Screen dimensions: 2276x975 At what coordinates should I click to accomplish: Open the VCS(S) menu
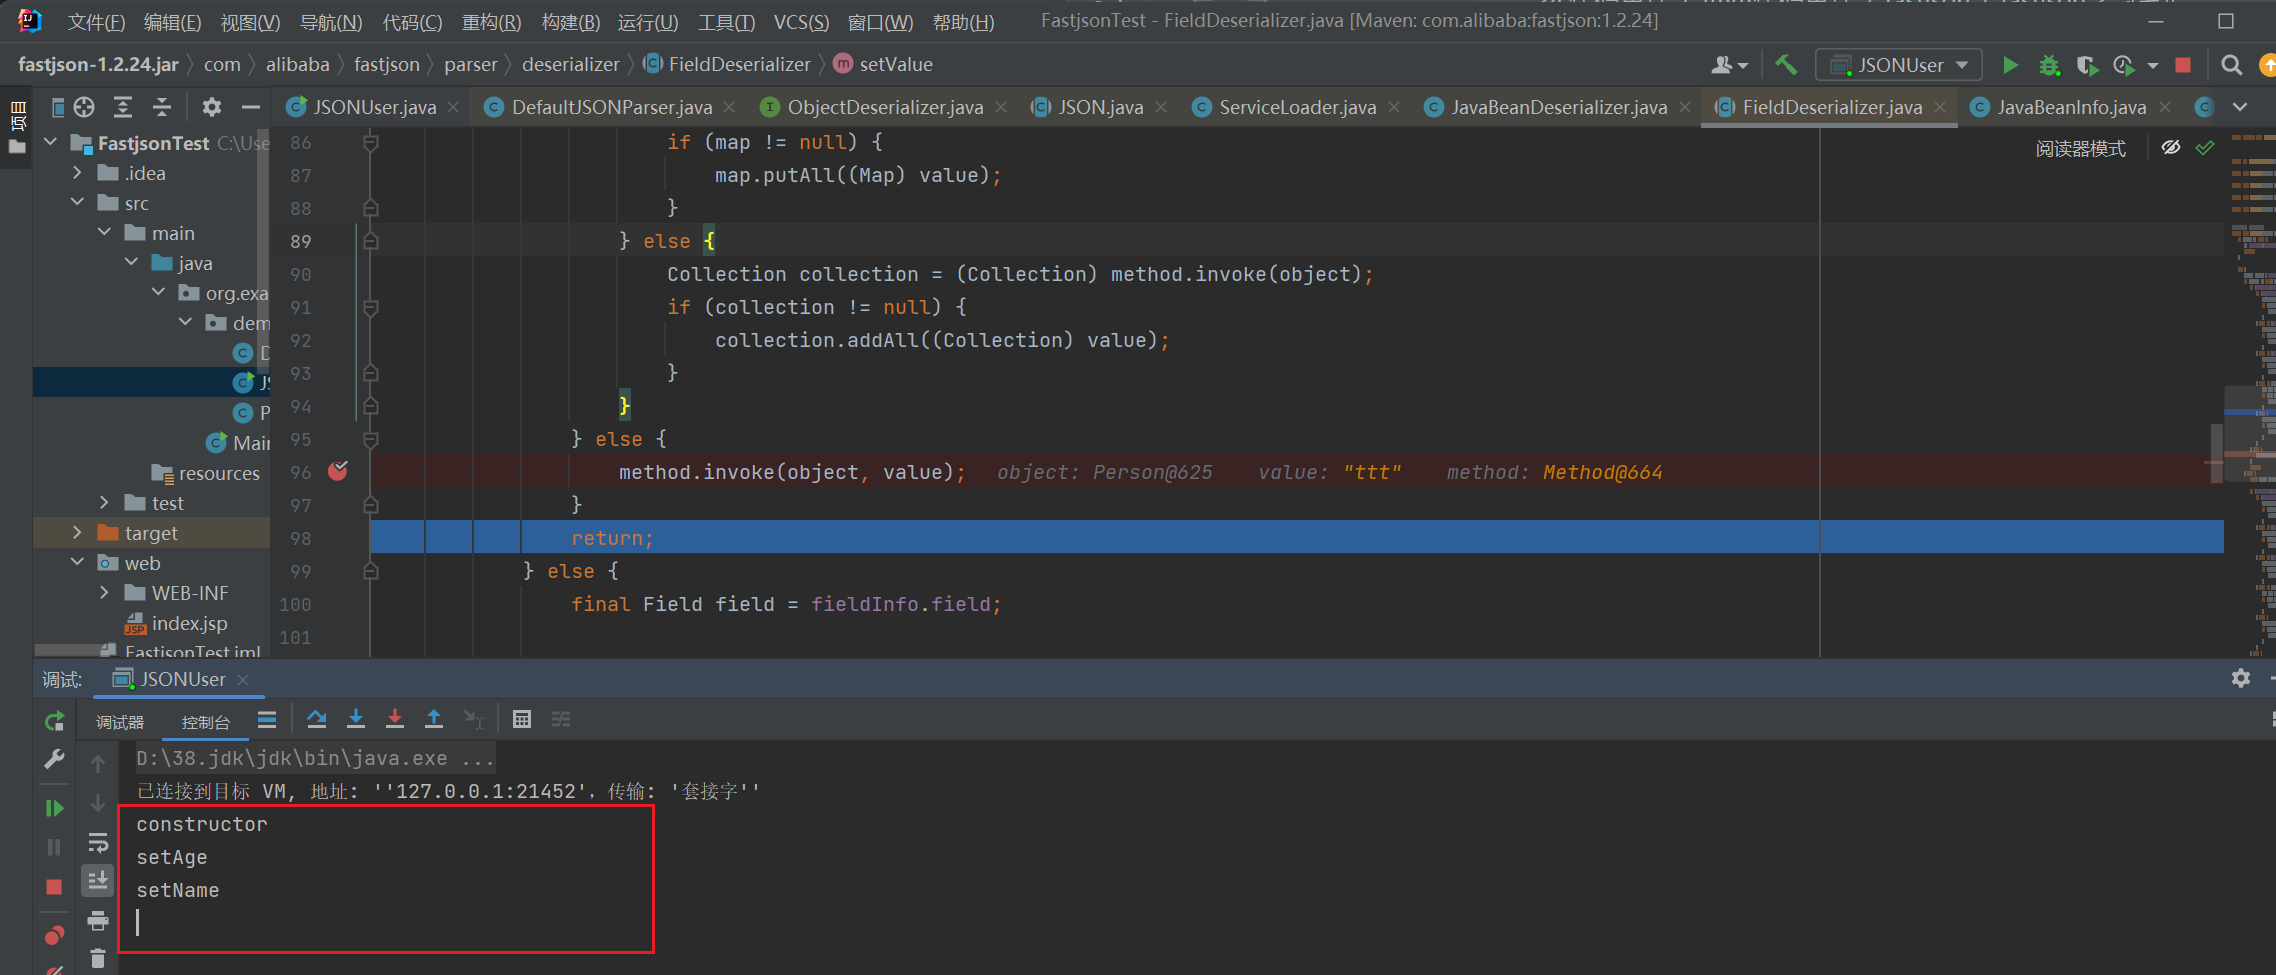802,22
